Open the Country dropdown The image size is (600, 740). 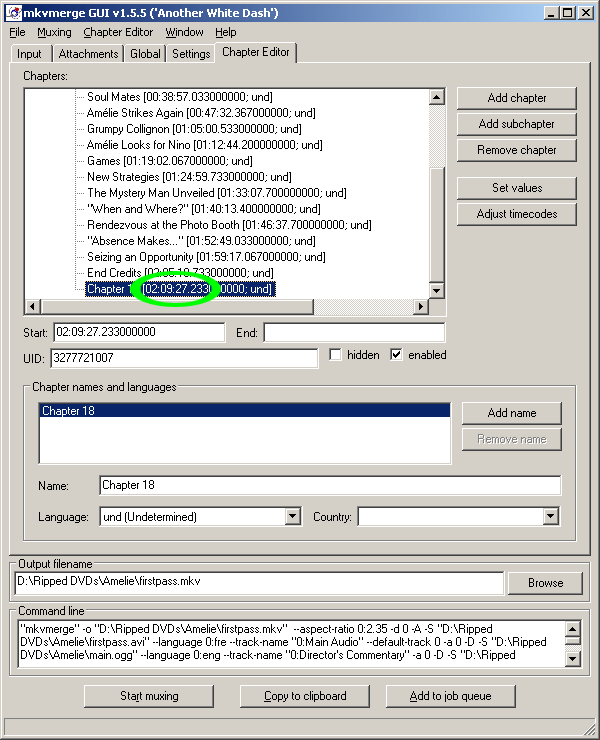coord(550,516)
